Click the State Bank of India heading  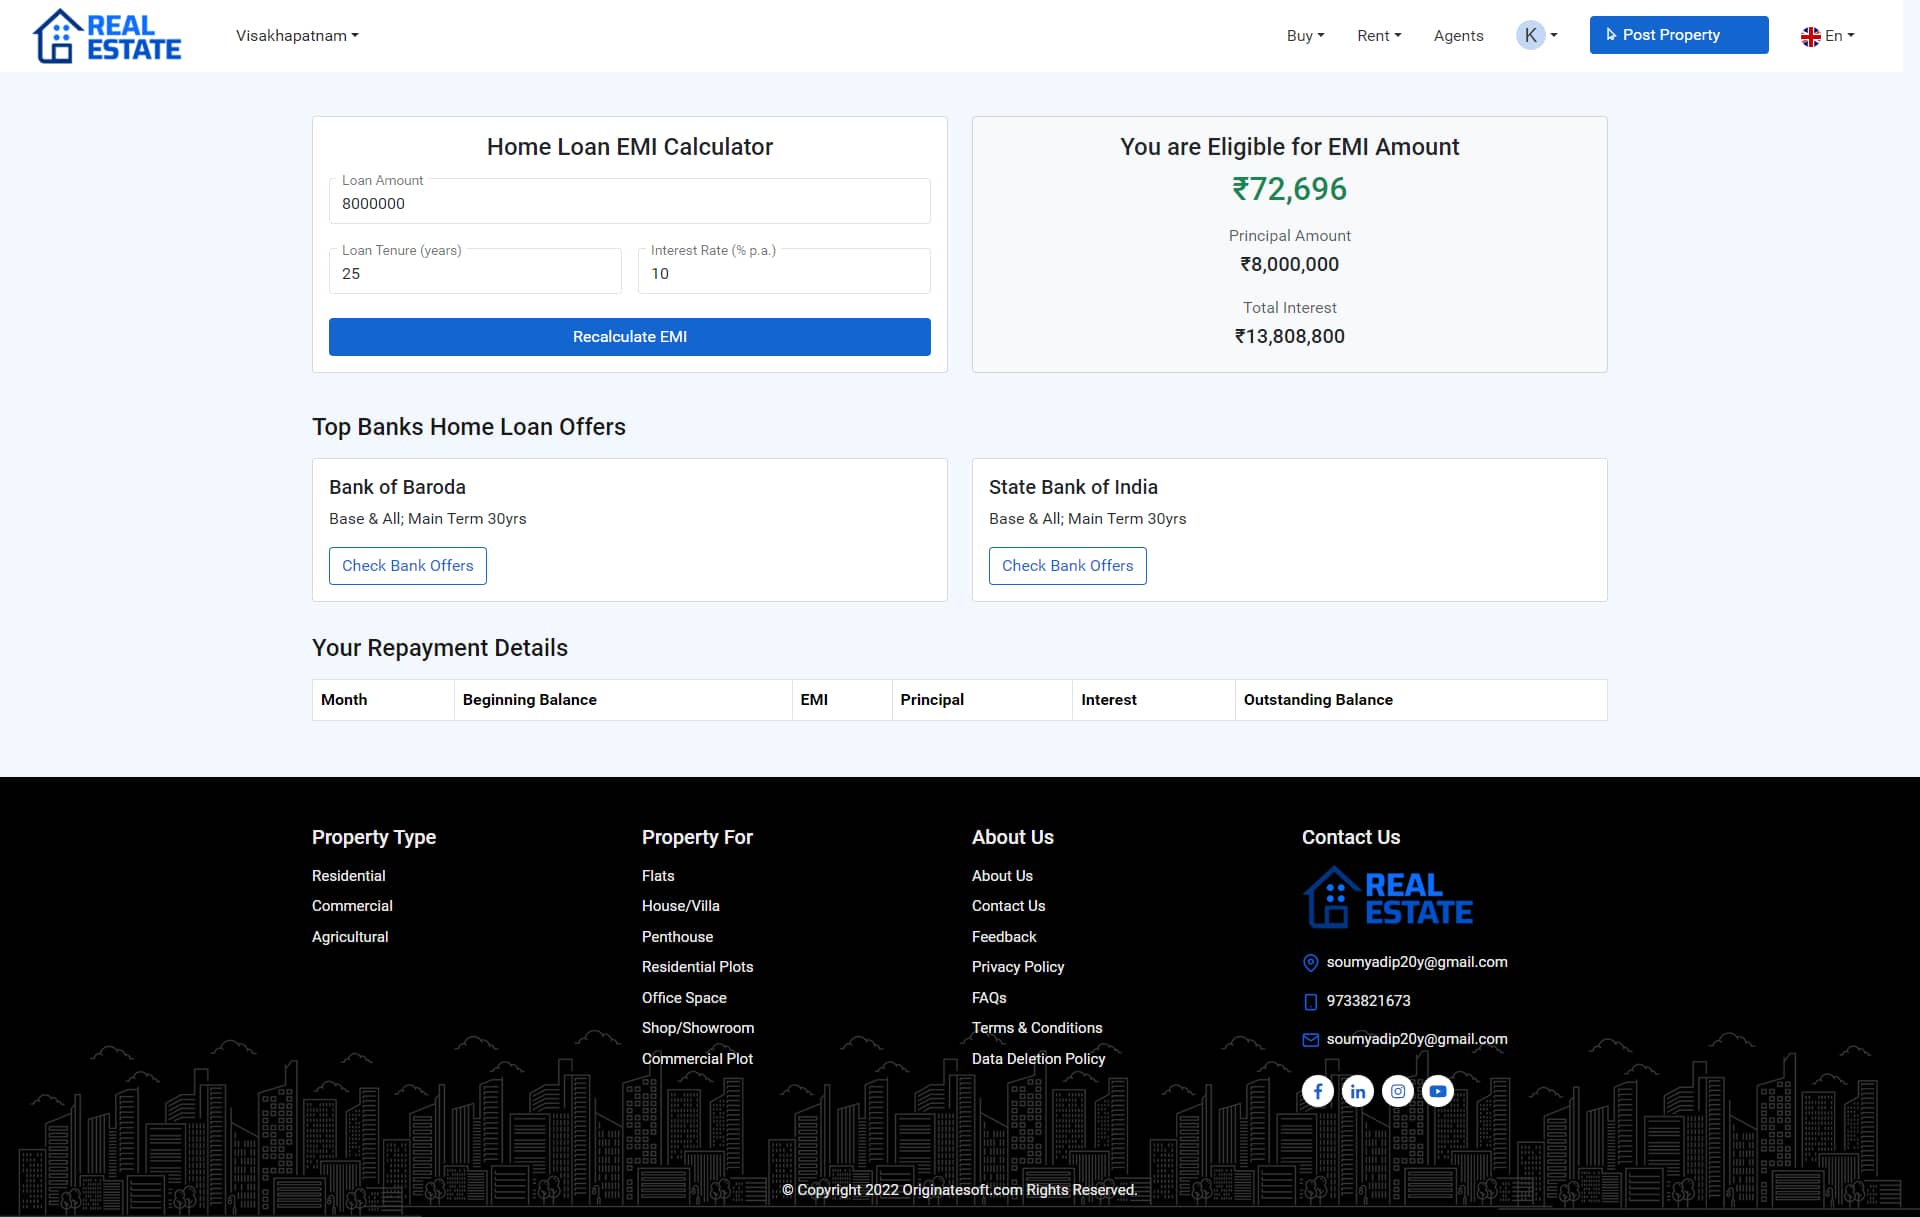(1073, 487)
